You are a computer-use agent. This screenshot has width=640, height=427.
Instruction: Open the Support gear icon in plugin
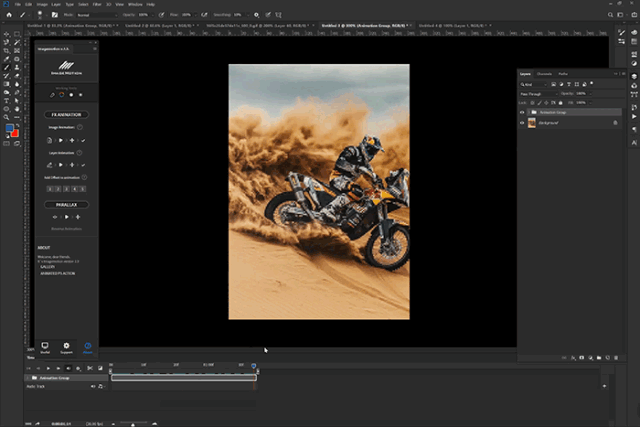click(66, 345)
